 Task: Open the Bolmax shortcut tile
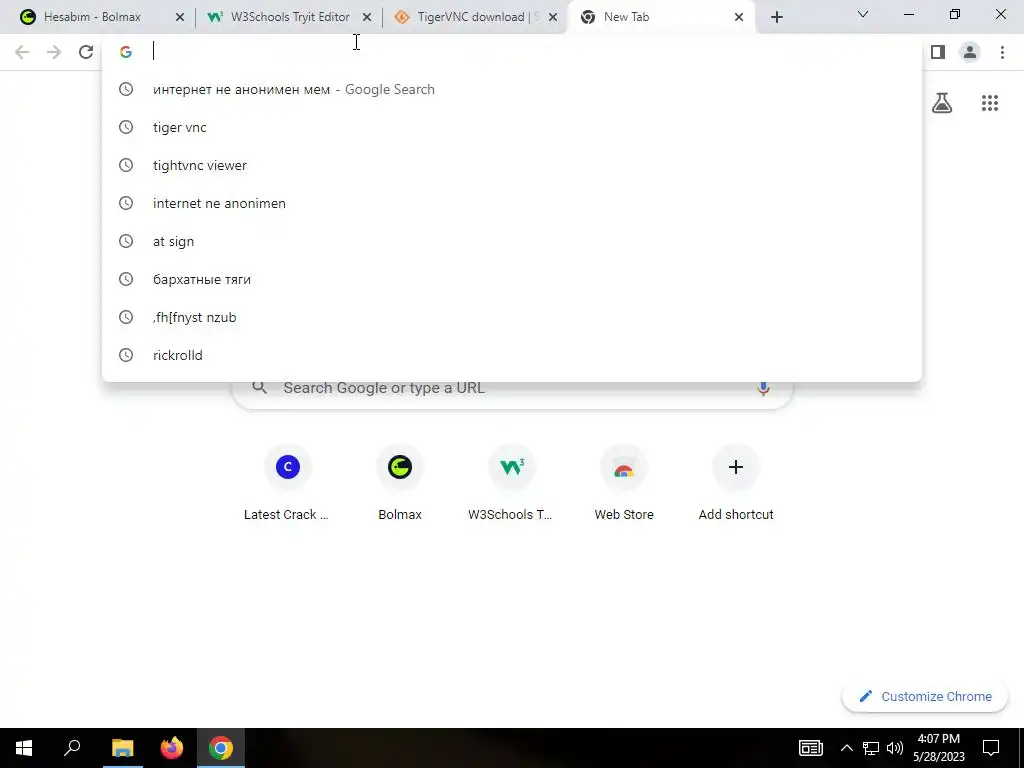(x=400, y=484)
